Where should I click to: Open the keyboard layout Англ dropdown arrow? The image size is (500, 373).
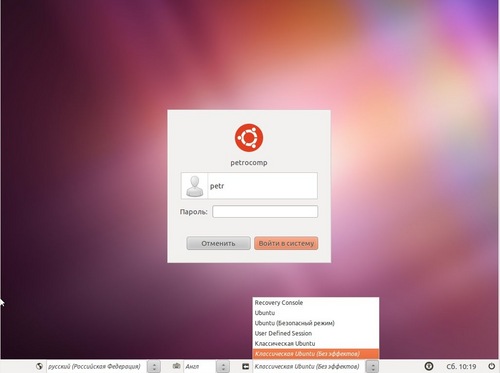[x=223, y=367]
